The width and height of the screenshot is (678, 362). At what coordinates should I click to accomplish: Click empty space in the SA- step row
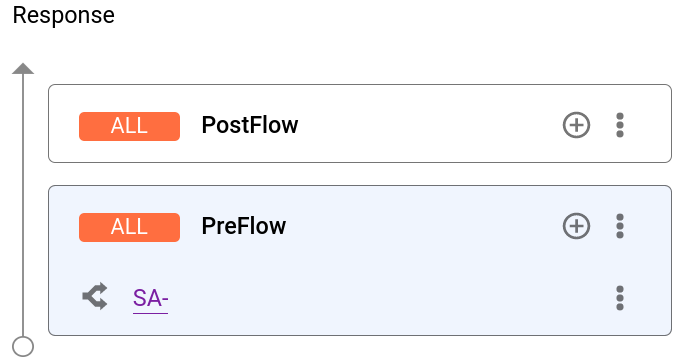click(x=389, y=298)
